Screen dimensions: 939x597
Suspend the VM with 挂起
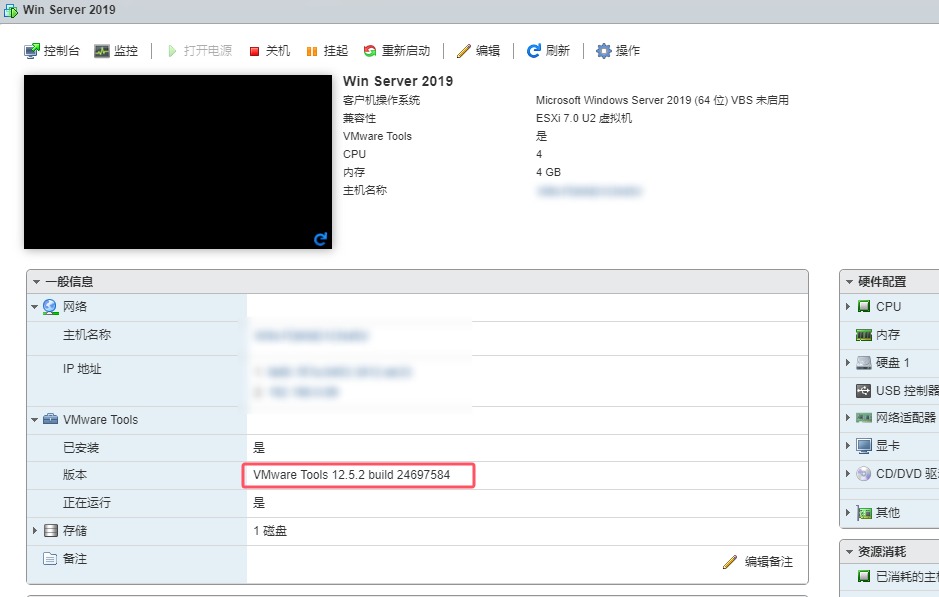tap(326, 51)
